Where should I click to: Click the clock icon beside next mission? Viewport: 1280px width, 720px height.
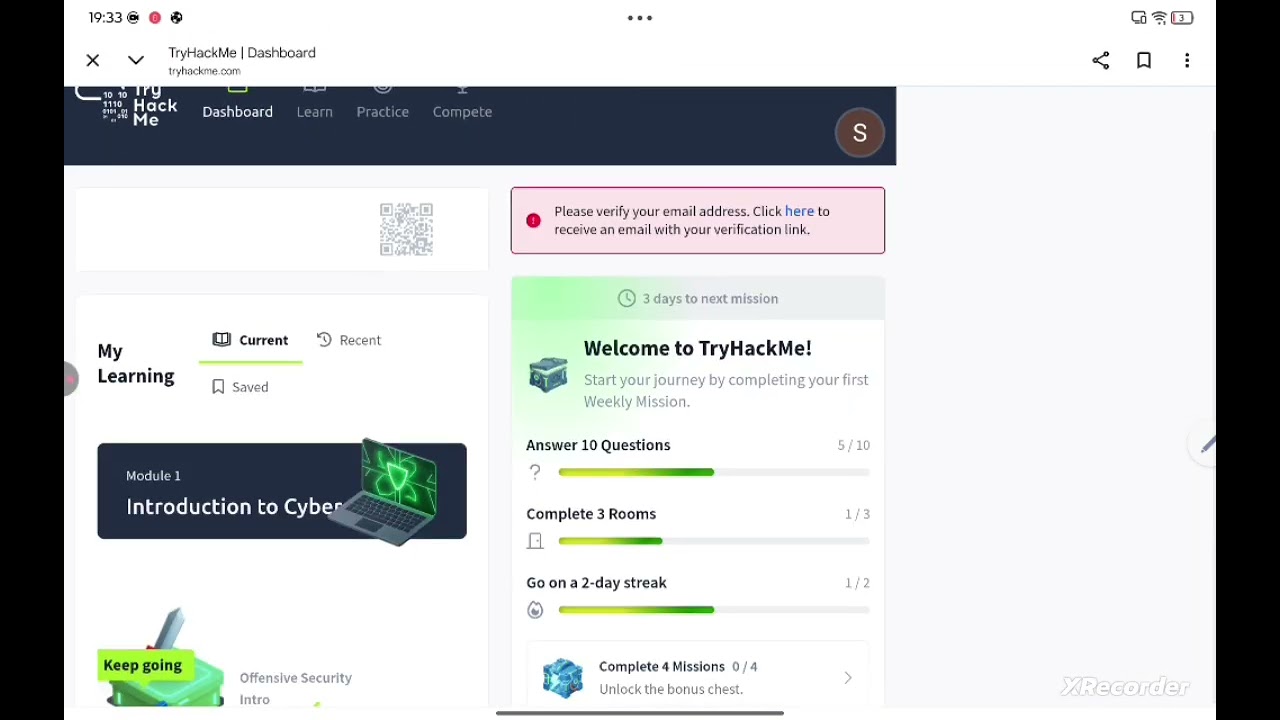[x=627, y=298]
